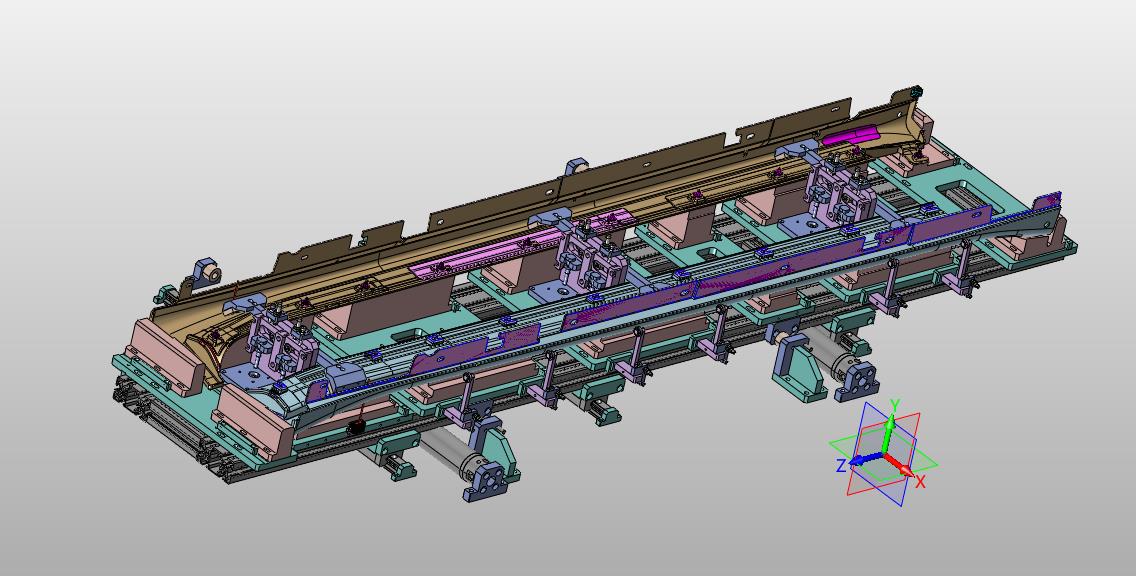The height and width of the screenshot is (576, 1136).
Task: Click the red X axis arrow of the triad
Action: tap(900, 466)
